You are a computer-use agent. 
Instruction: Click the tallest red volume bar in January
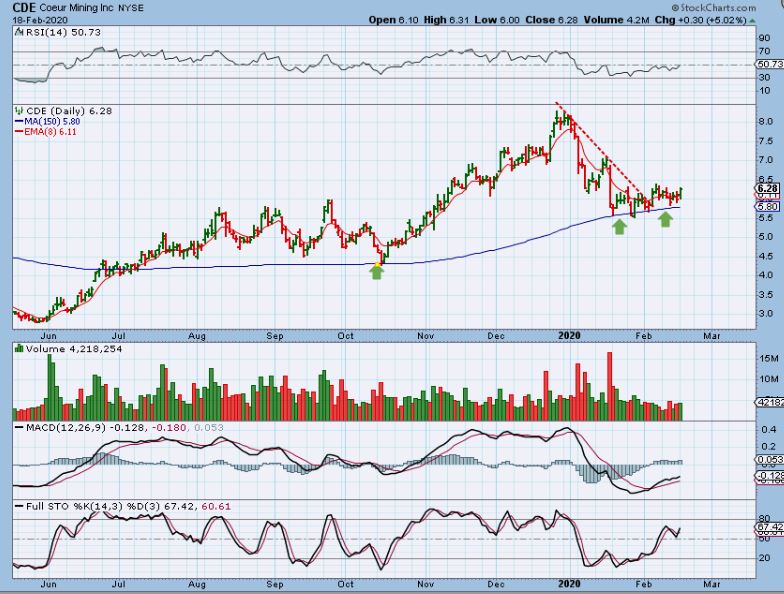click(x=610, y=386)
